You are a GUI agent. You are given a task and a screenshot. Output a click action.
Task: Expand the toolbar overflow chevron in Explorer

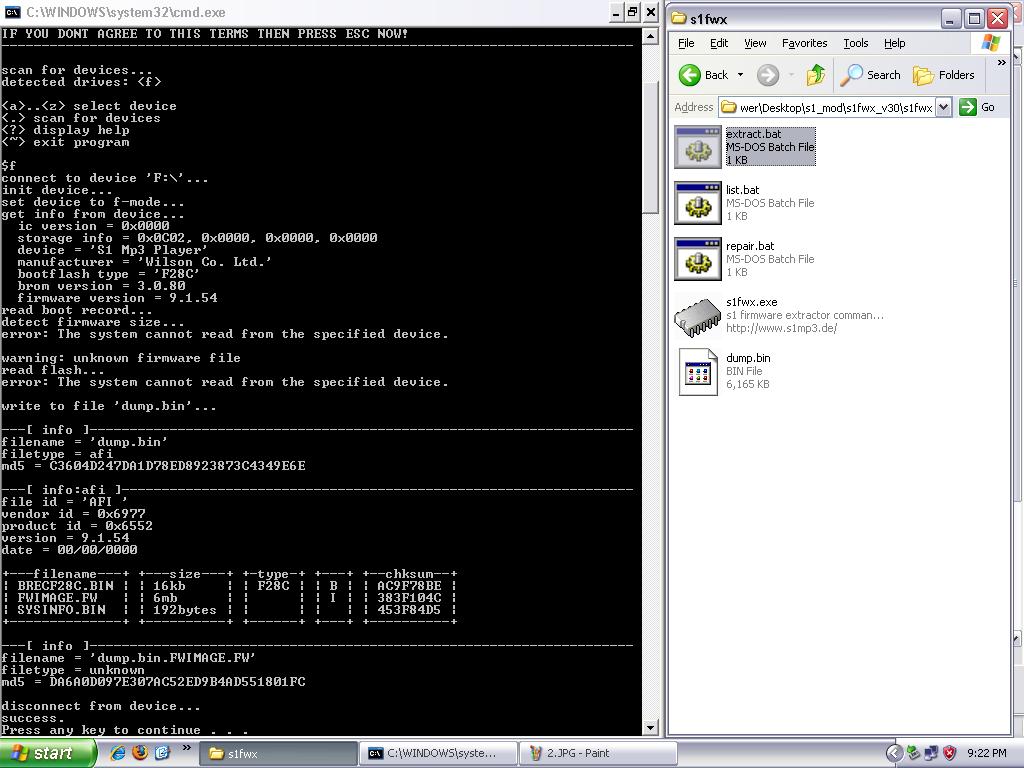pyautogui.click(x=1001, y=63)
